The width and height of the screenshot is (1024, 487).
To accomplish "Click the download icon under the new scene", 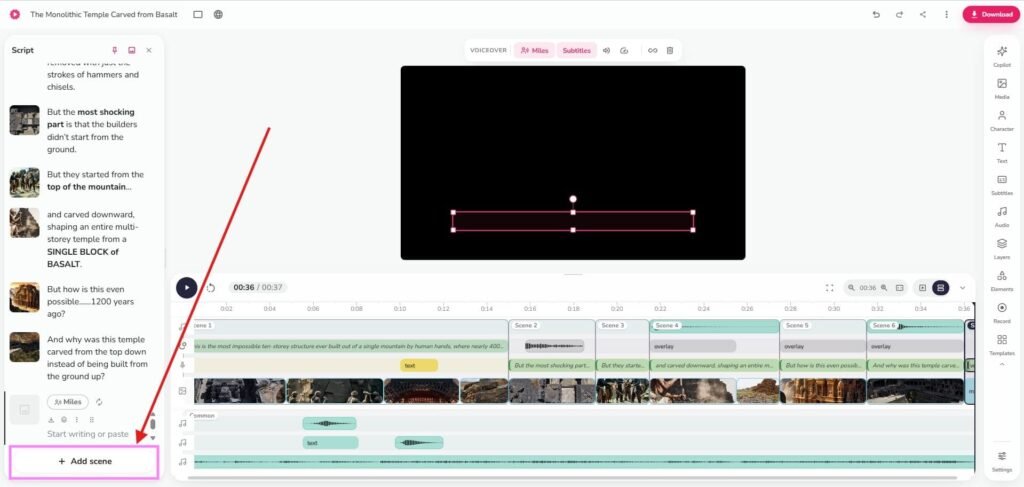I will point(51,420).
